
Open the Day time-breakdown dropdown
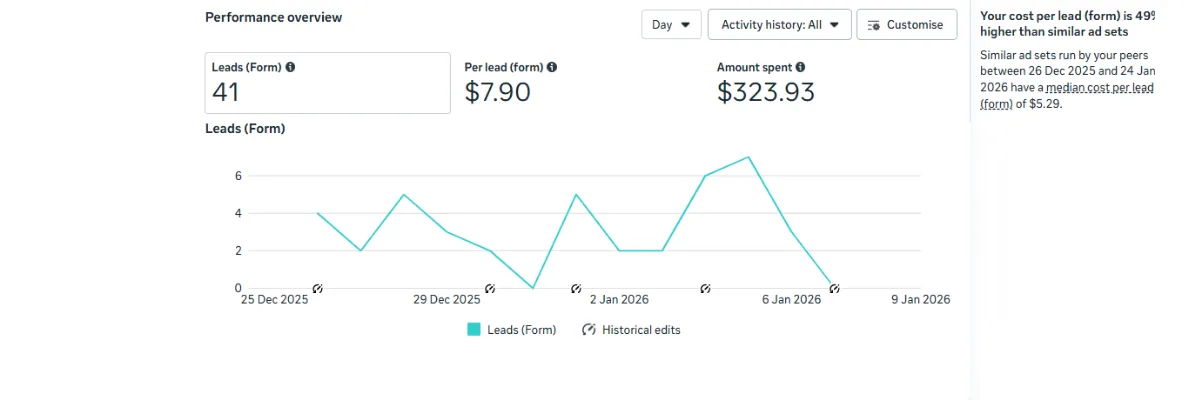point(671,25)
